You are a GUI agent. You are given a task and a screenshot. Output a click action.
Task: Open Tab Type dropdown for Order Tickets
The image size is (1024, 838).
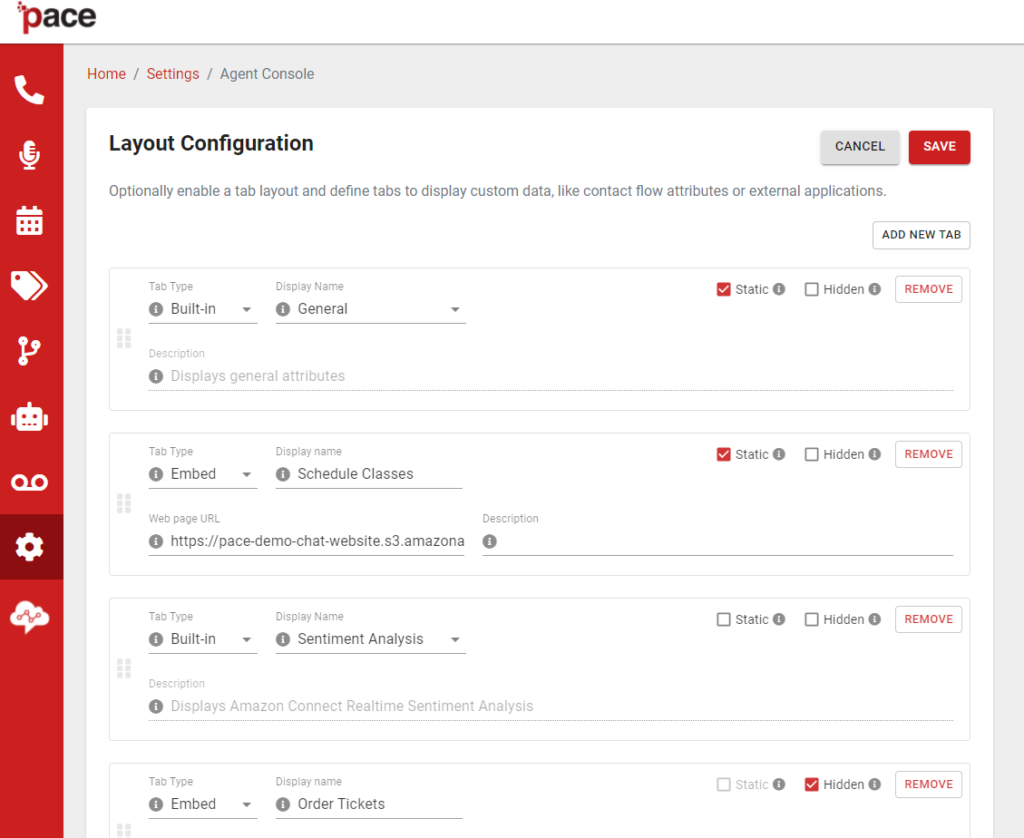click(x=203, y=804)
